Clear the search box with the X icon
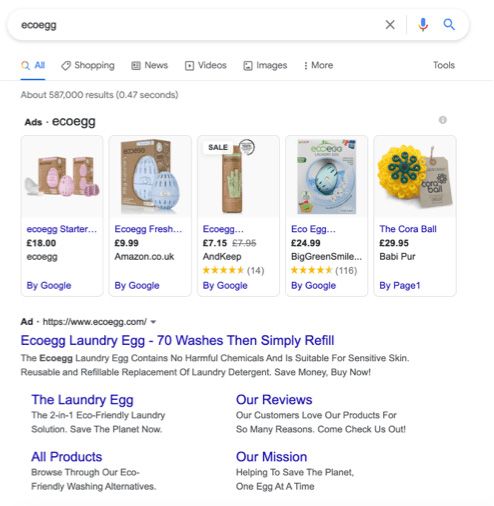 click(390, 24)
